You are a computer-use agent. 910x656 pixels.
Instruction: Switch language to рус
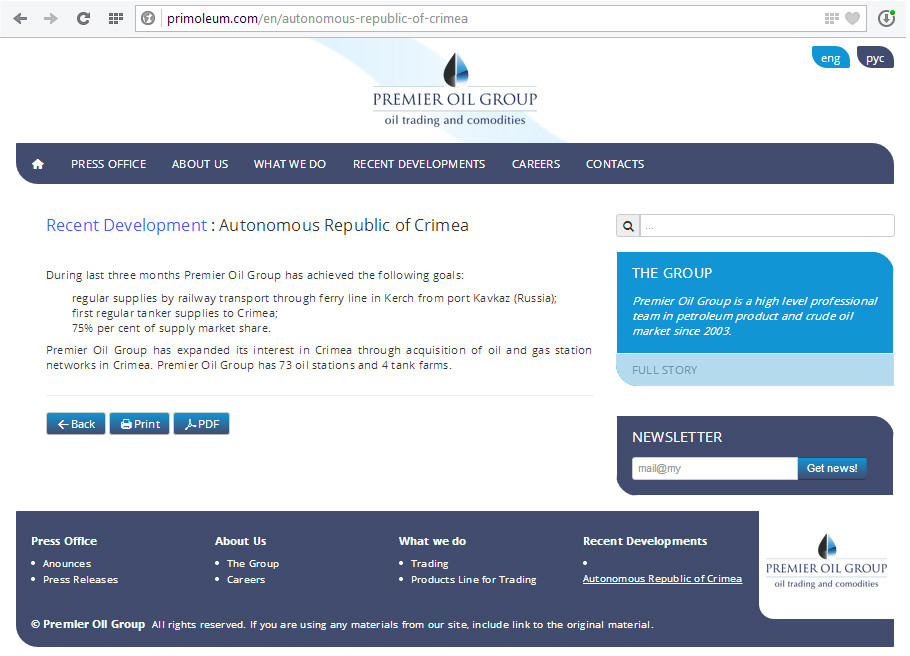point(875,58)
